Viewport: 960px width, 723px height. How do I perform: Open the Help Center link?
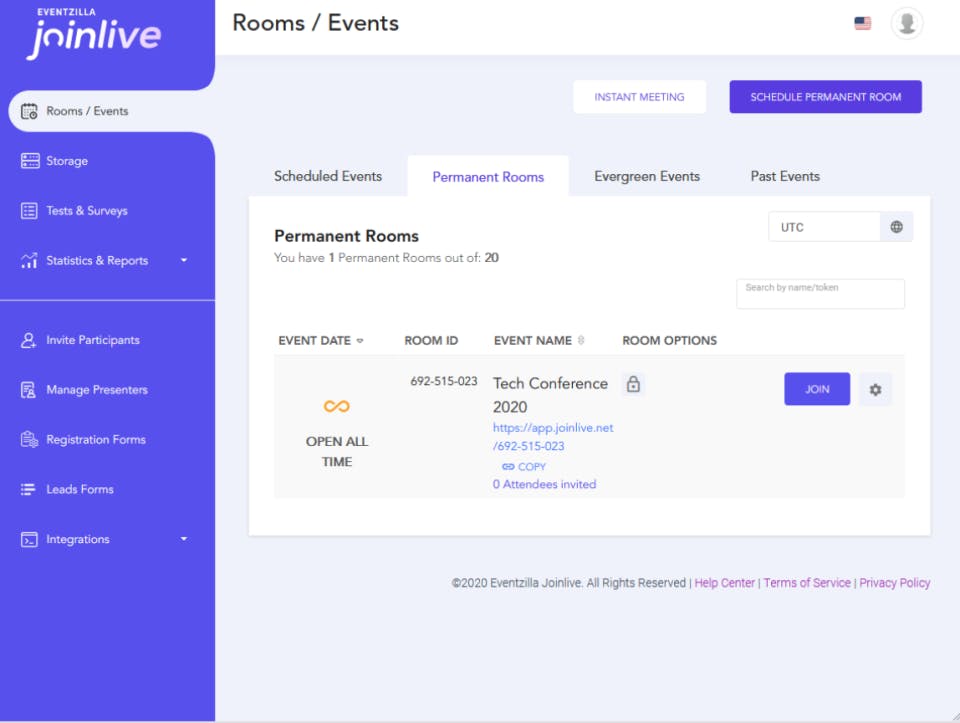pos(724,583)
